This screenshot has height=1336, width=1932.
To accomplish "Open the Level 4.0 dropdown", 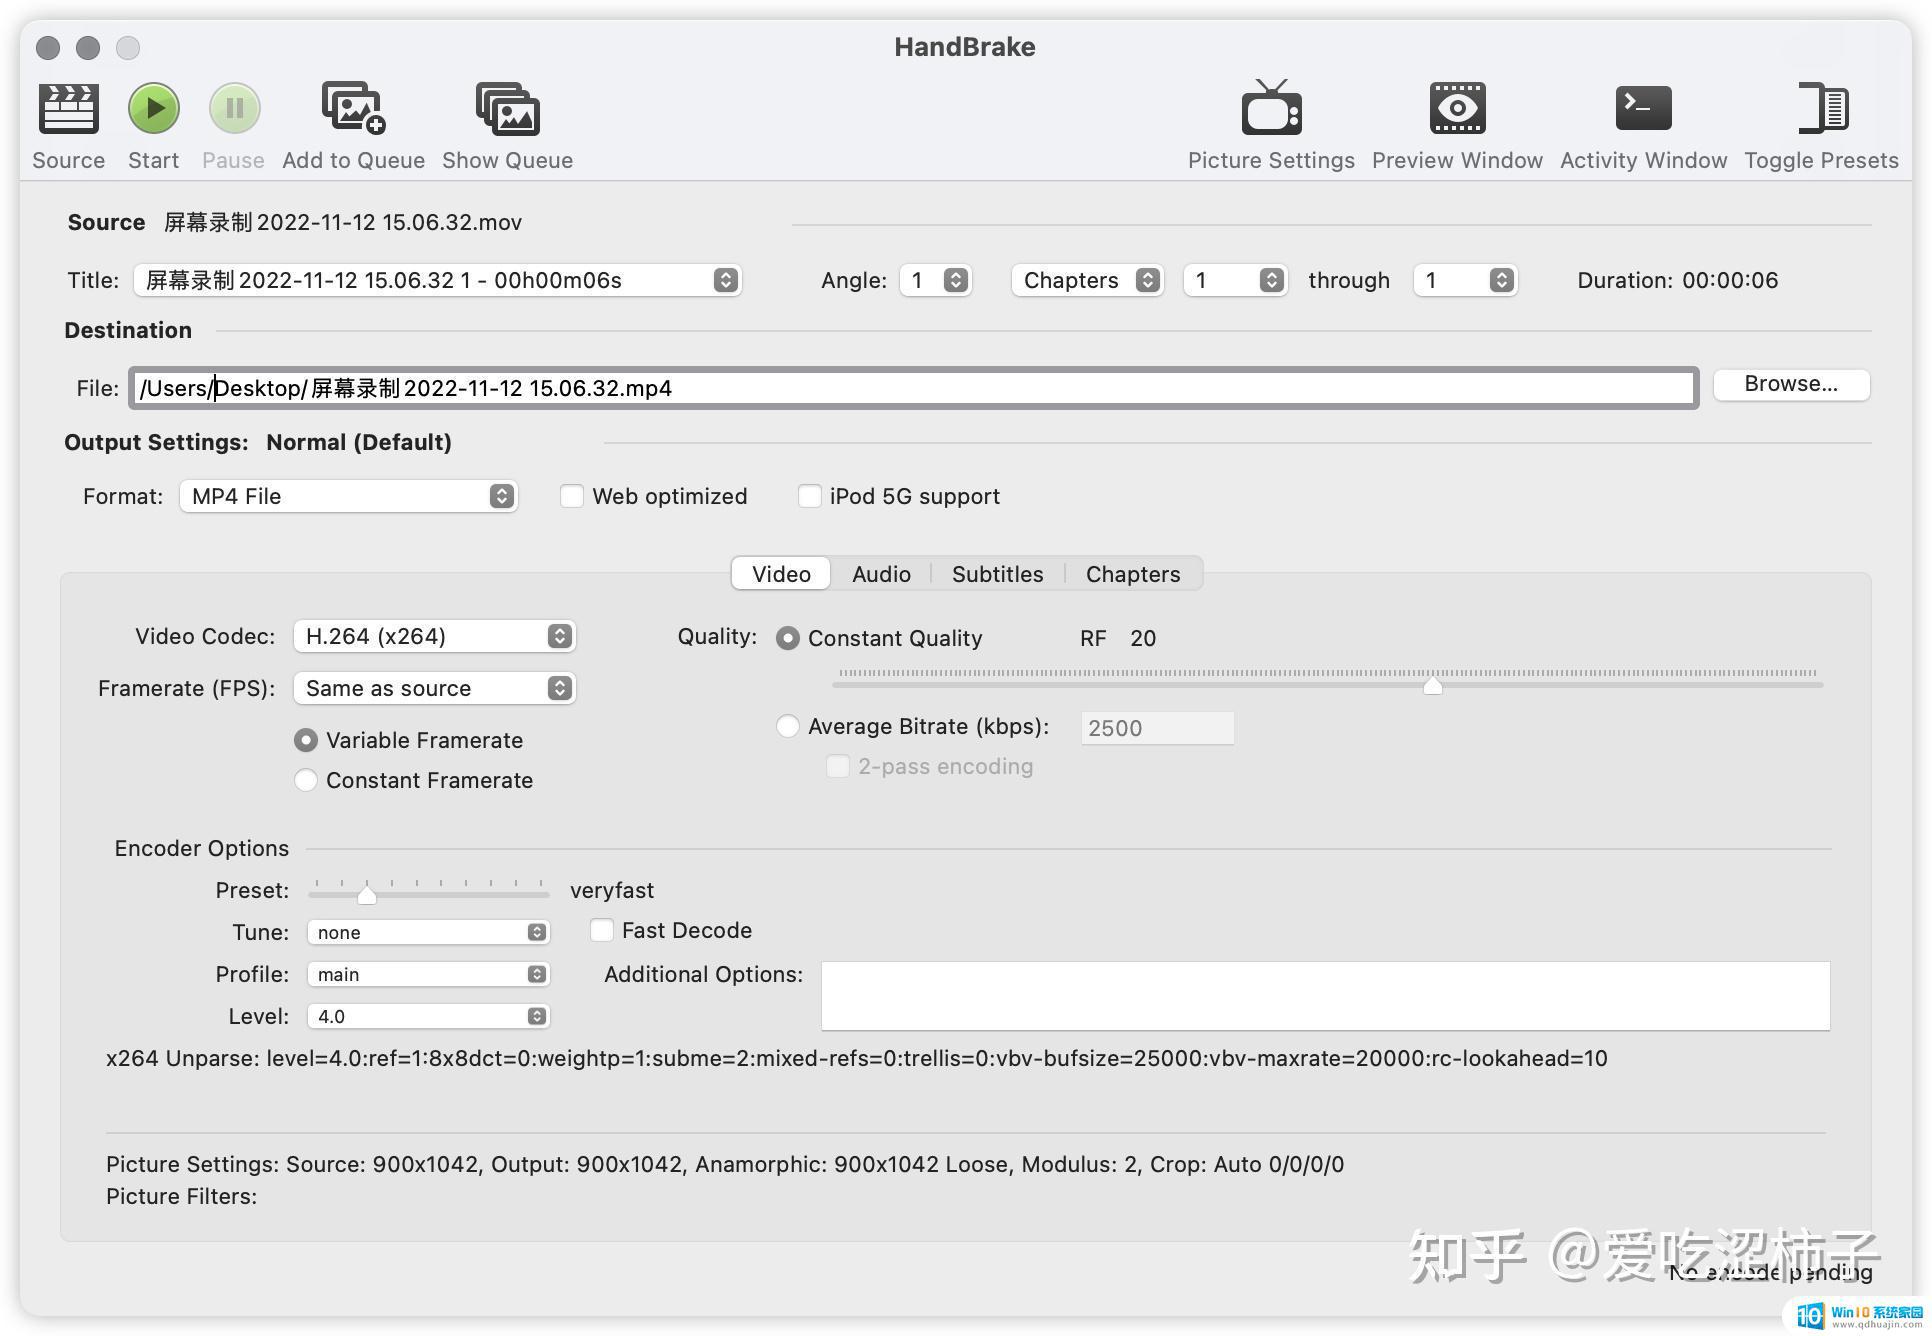I will [428, 1016].
